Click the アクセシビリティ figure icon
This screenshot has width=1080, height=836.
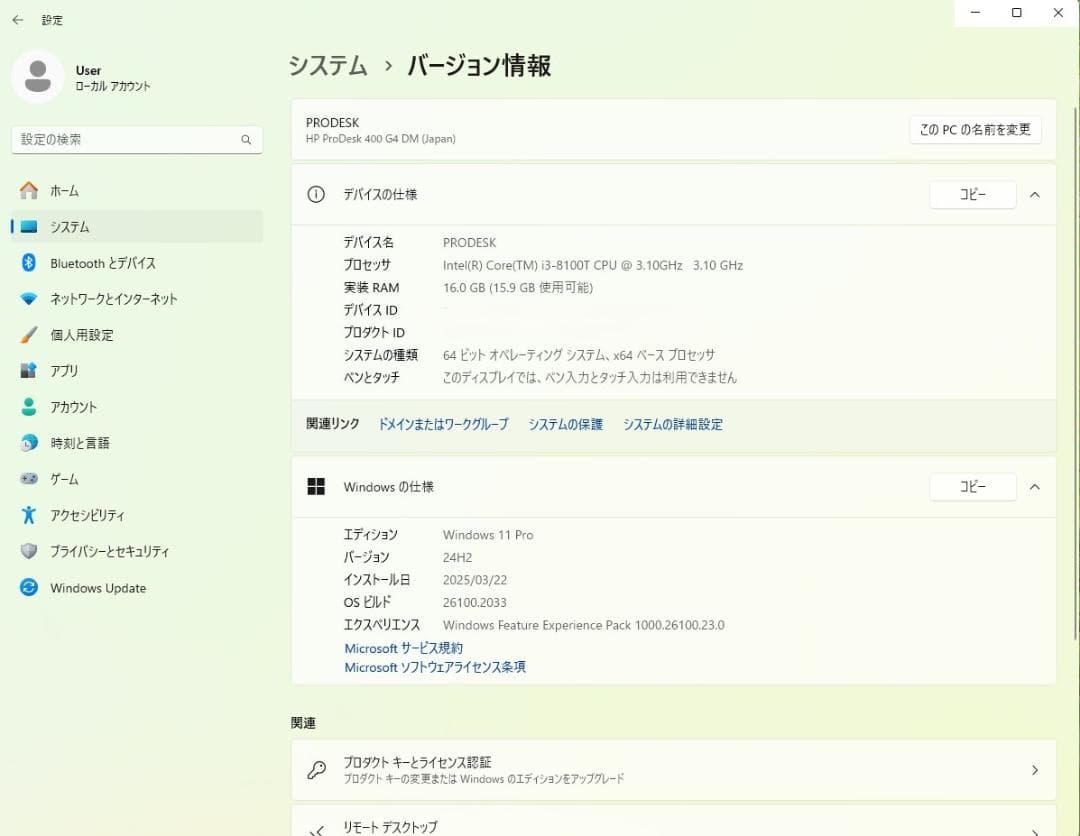click(x=29, y=514)
